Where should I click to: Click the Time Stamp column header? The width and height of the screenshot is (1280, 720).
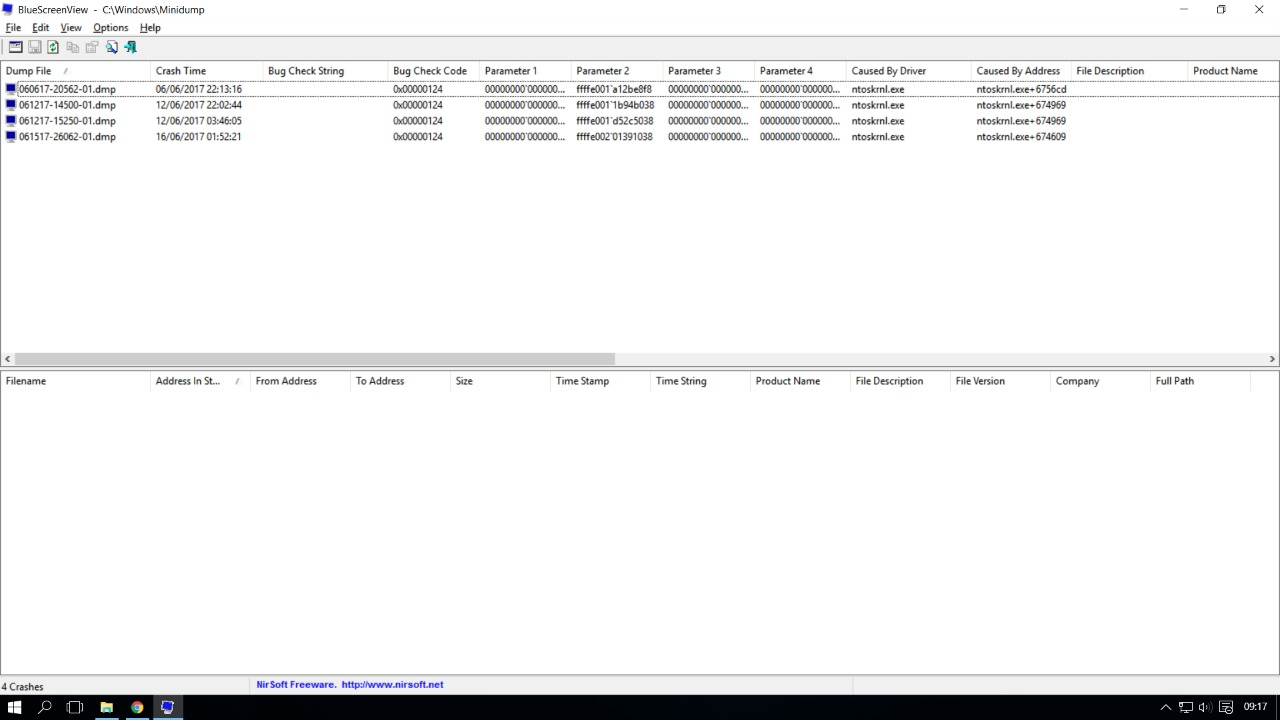[x=600, y=381]
